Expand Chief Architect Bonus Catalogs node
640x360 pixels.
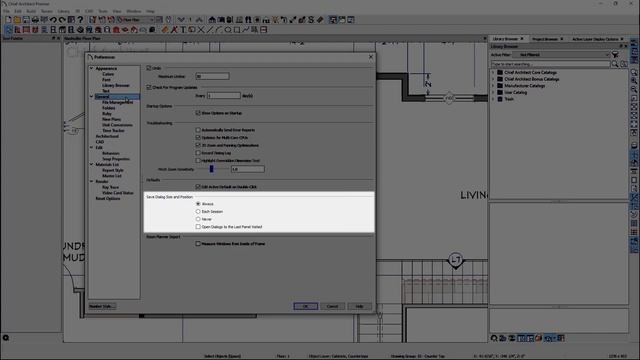coord(493,79)
